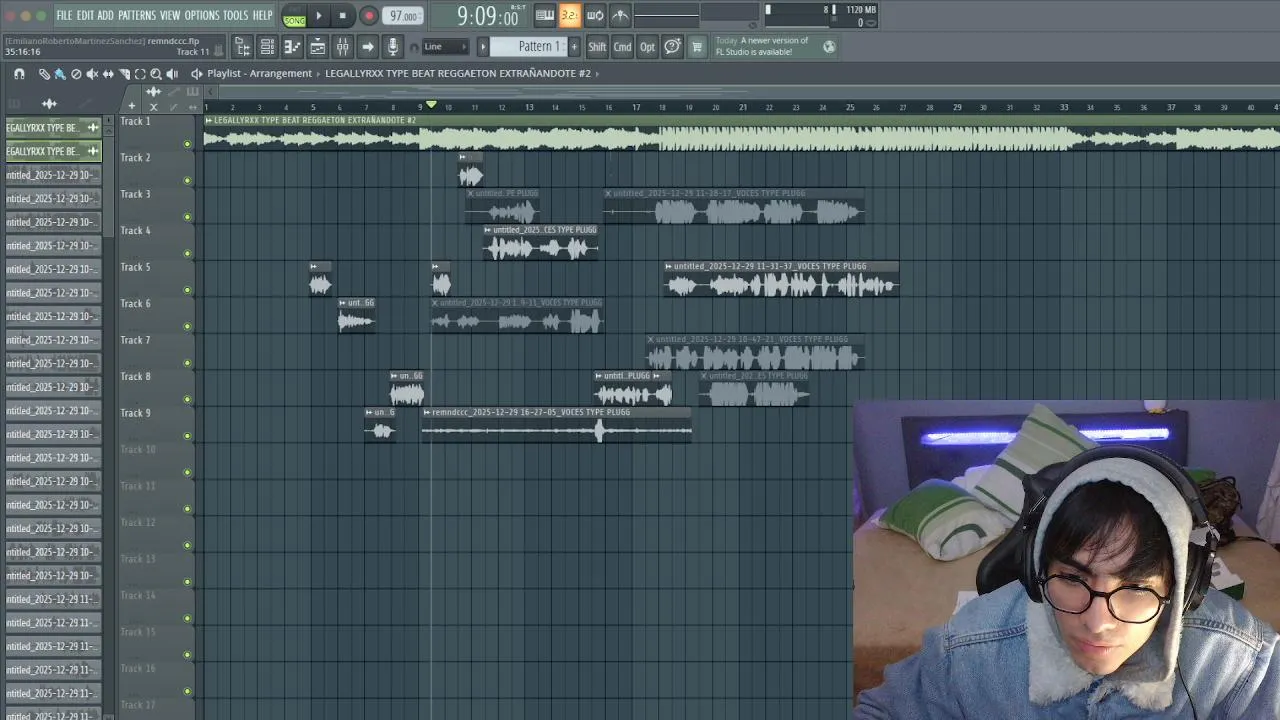
Task: Mute Track 6 with its green LED
Action: click(x=187, y=327)
